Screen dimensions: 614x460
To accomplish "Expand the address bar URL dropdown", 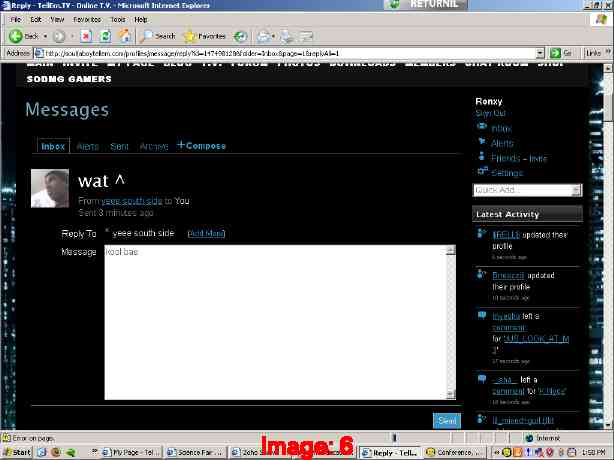I will click(x=540, y=53).
